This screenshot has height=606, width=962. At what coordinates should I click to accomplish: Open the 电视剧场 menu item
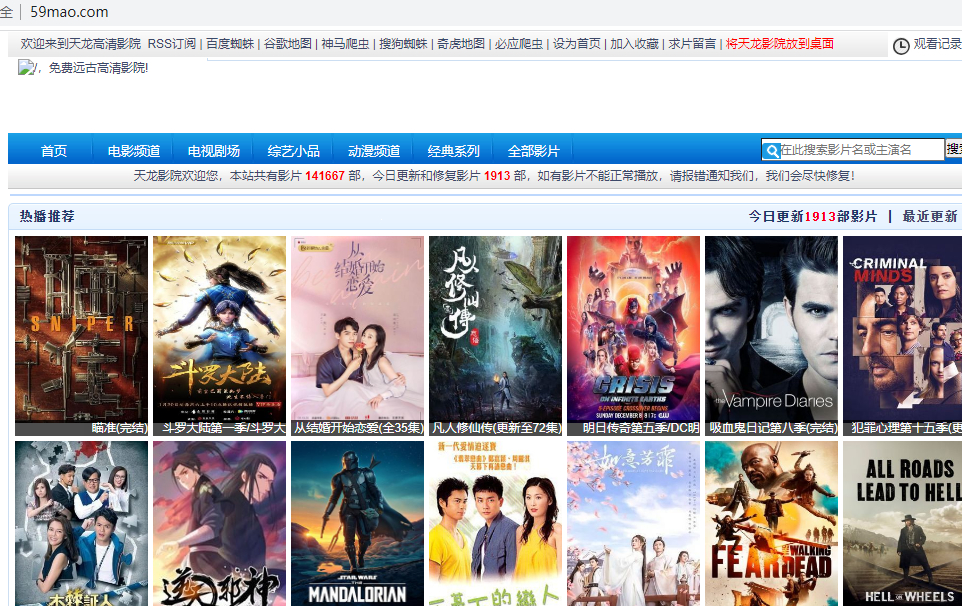tap(214, 151)
